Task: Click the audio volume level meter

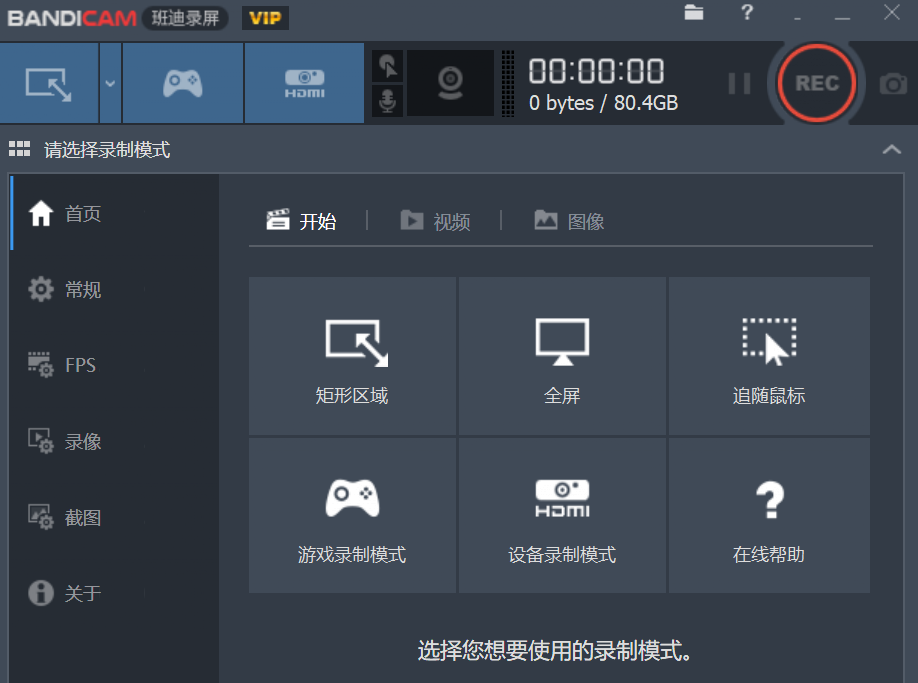Action: click(508, 83)
